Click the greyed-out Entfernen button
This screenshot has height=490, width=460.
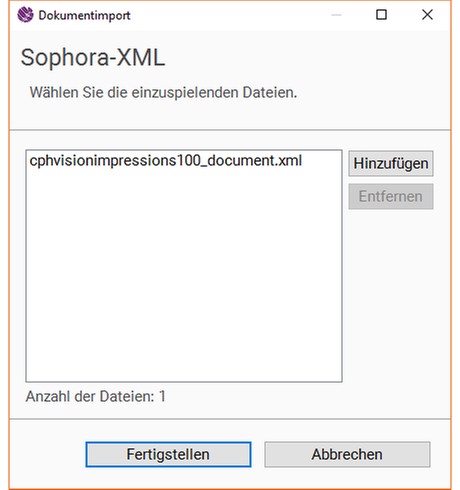tap(391, 196)
